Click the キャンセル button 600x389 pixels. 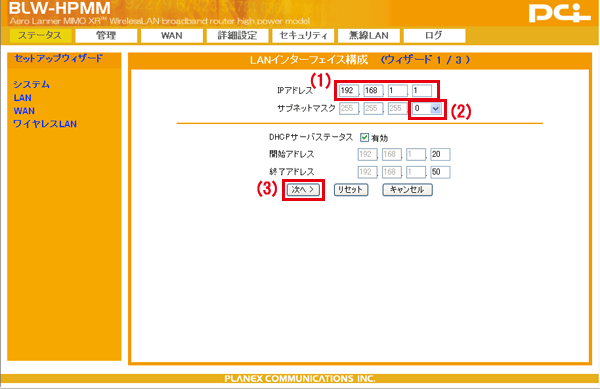(x=408, y=190)
